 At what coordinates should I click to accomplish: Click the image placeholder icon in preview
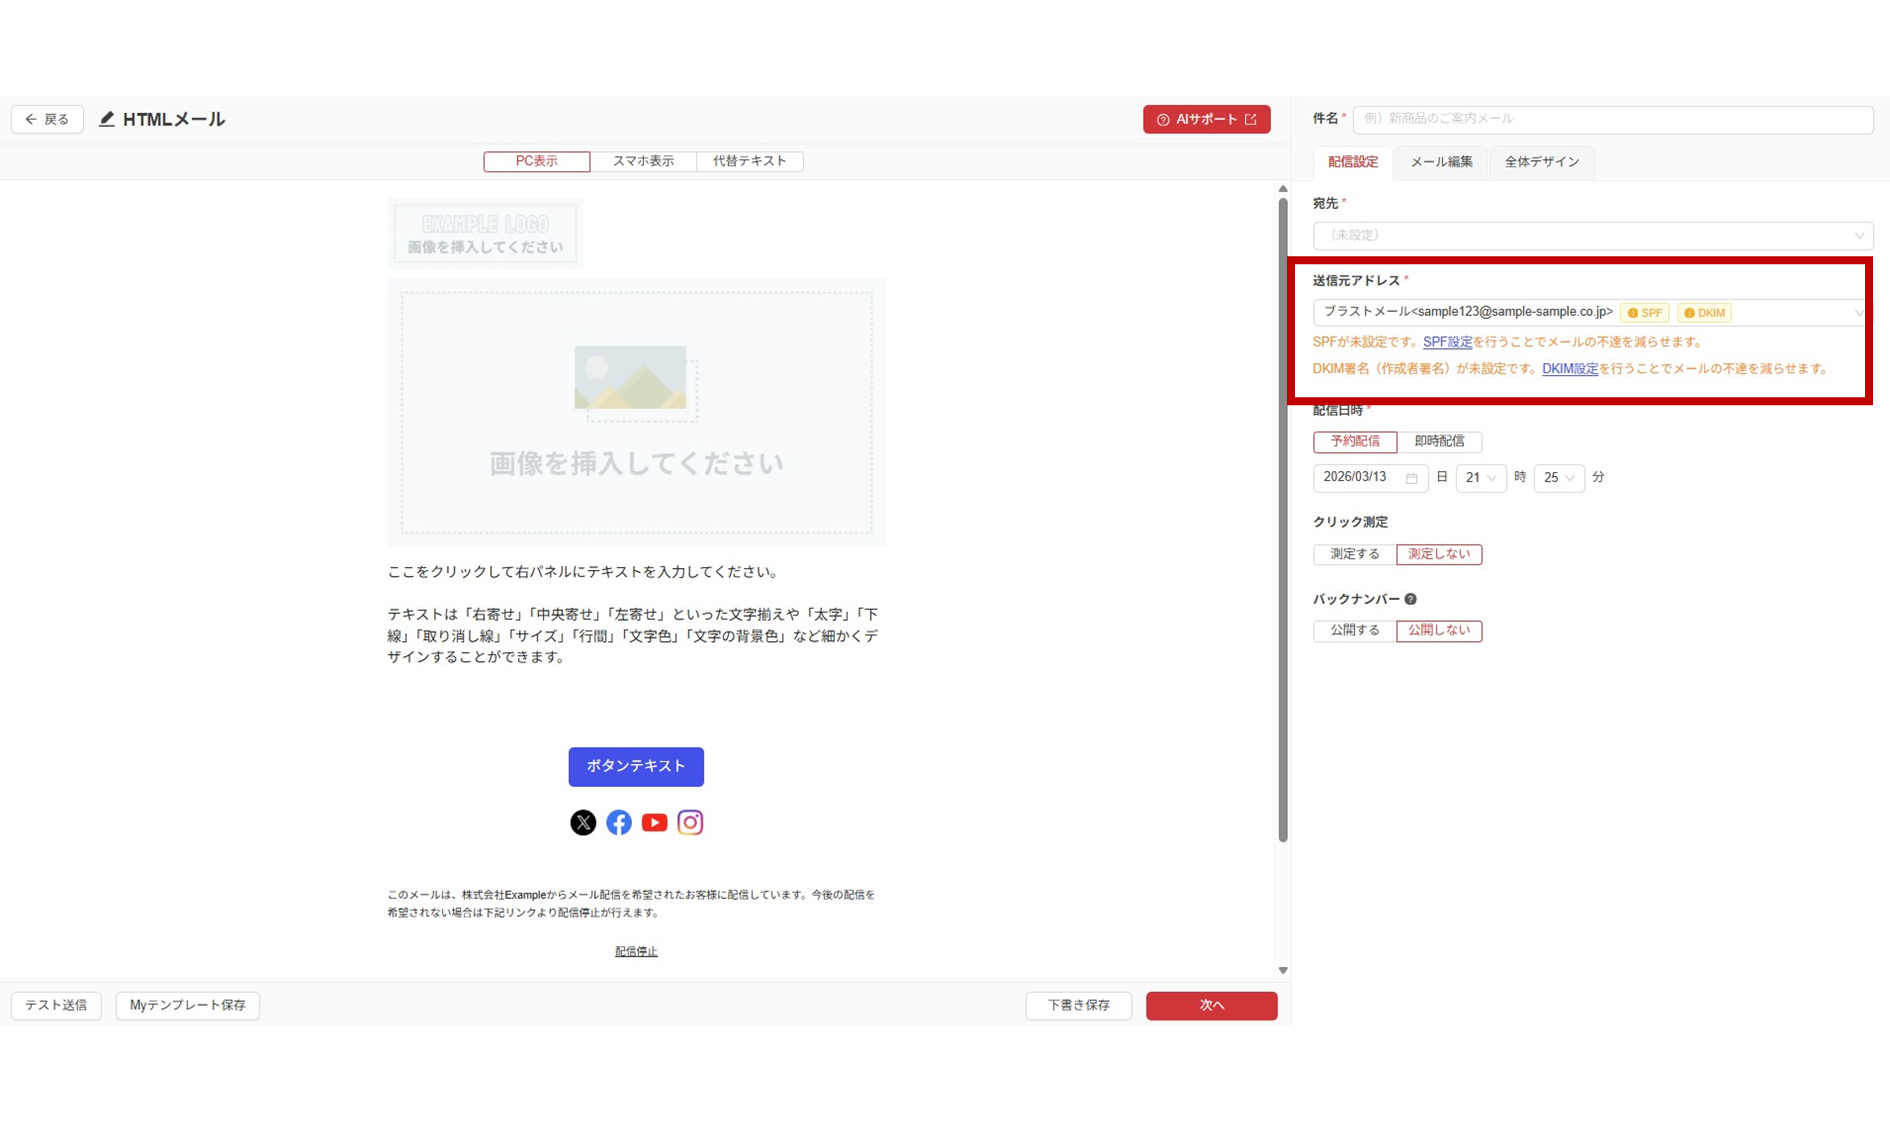click(631, 378)
